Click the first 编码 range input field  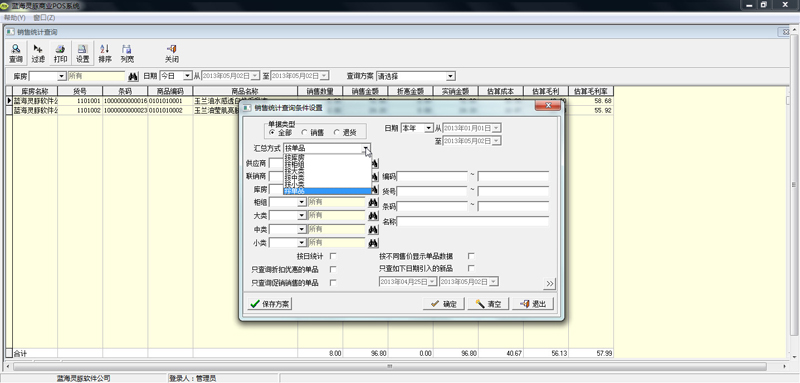pyautogui.click(x=432, y=176)
